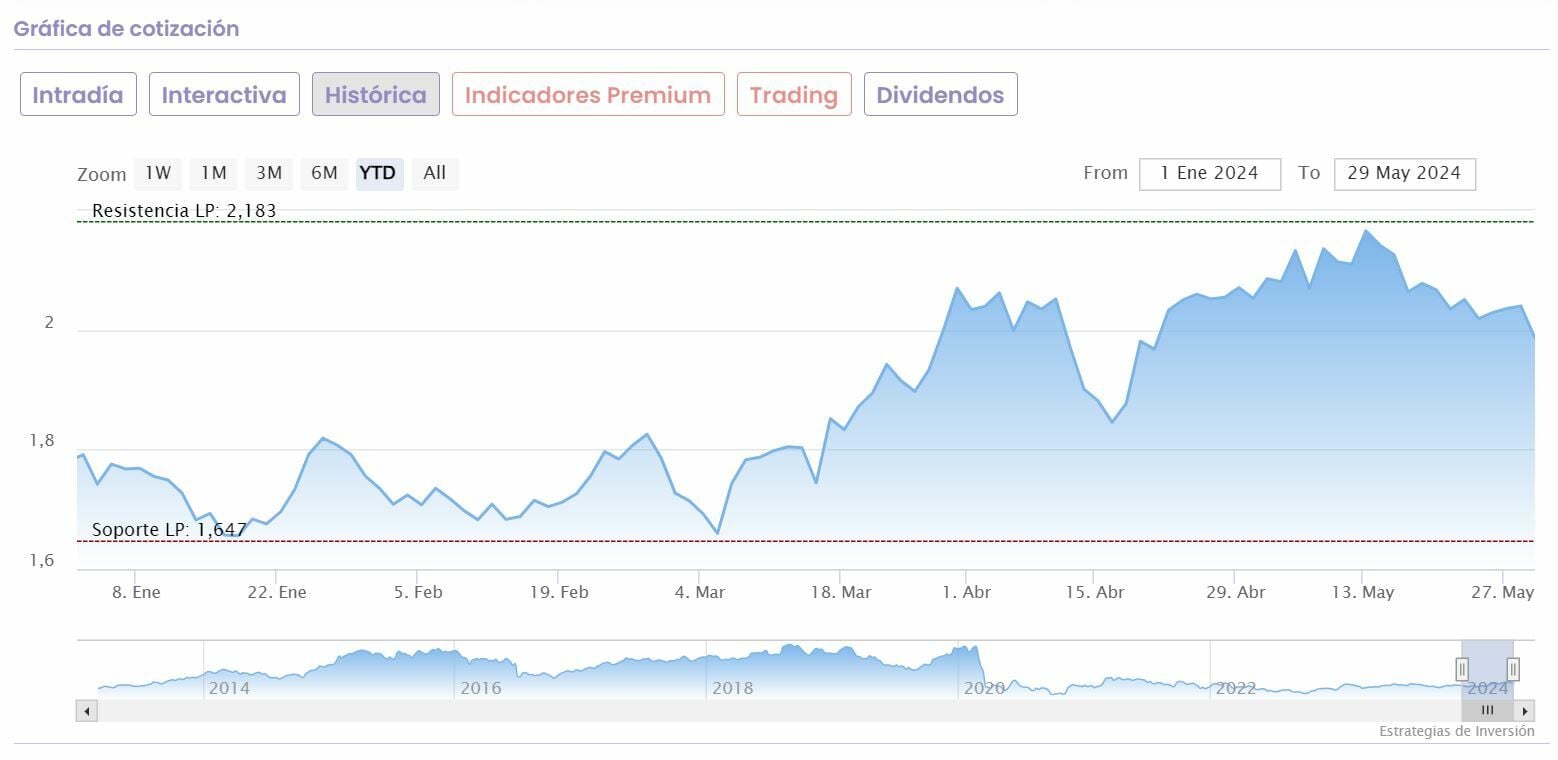
Task: Open the Intradía chart tab
Action: tap(78, 95)
